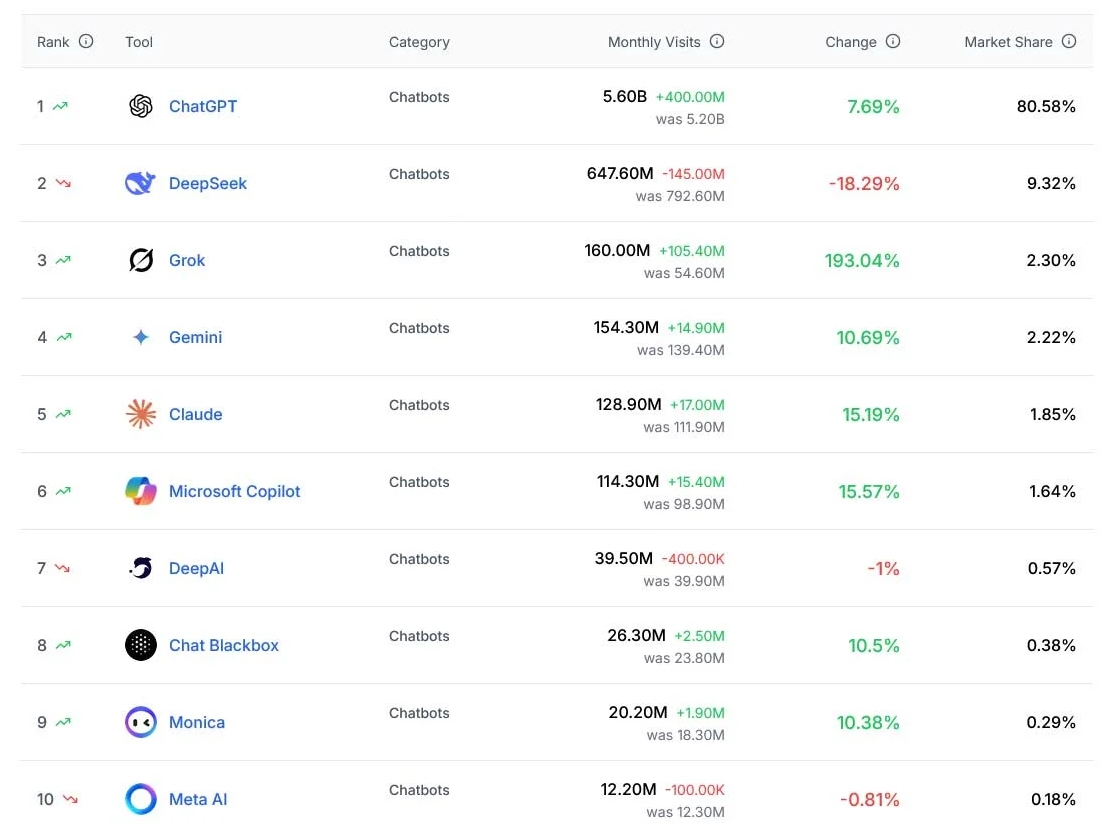Screen dimensions: 1112x831
Task: Open the DeepAI tool link
Action: point(196,568)
